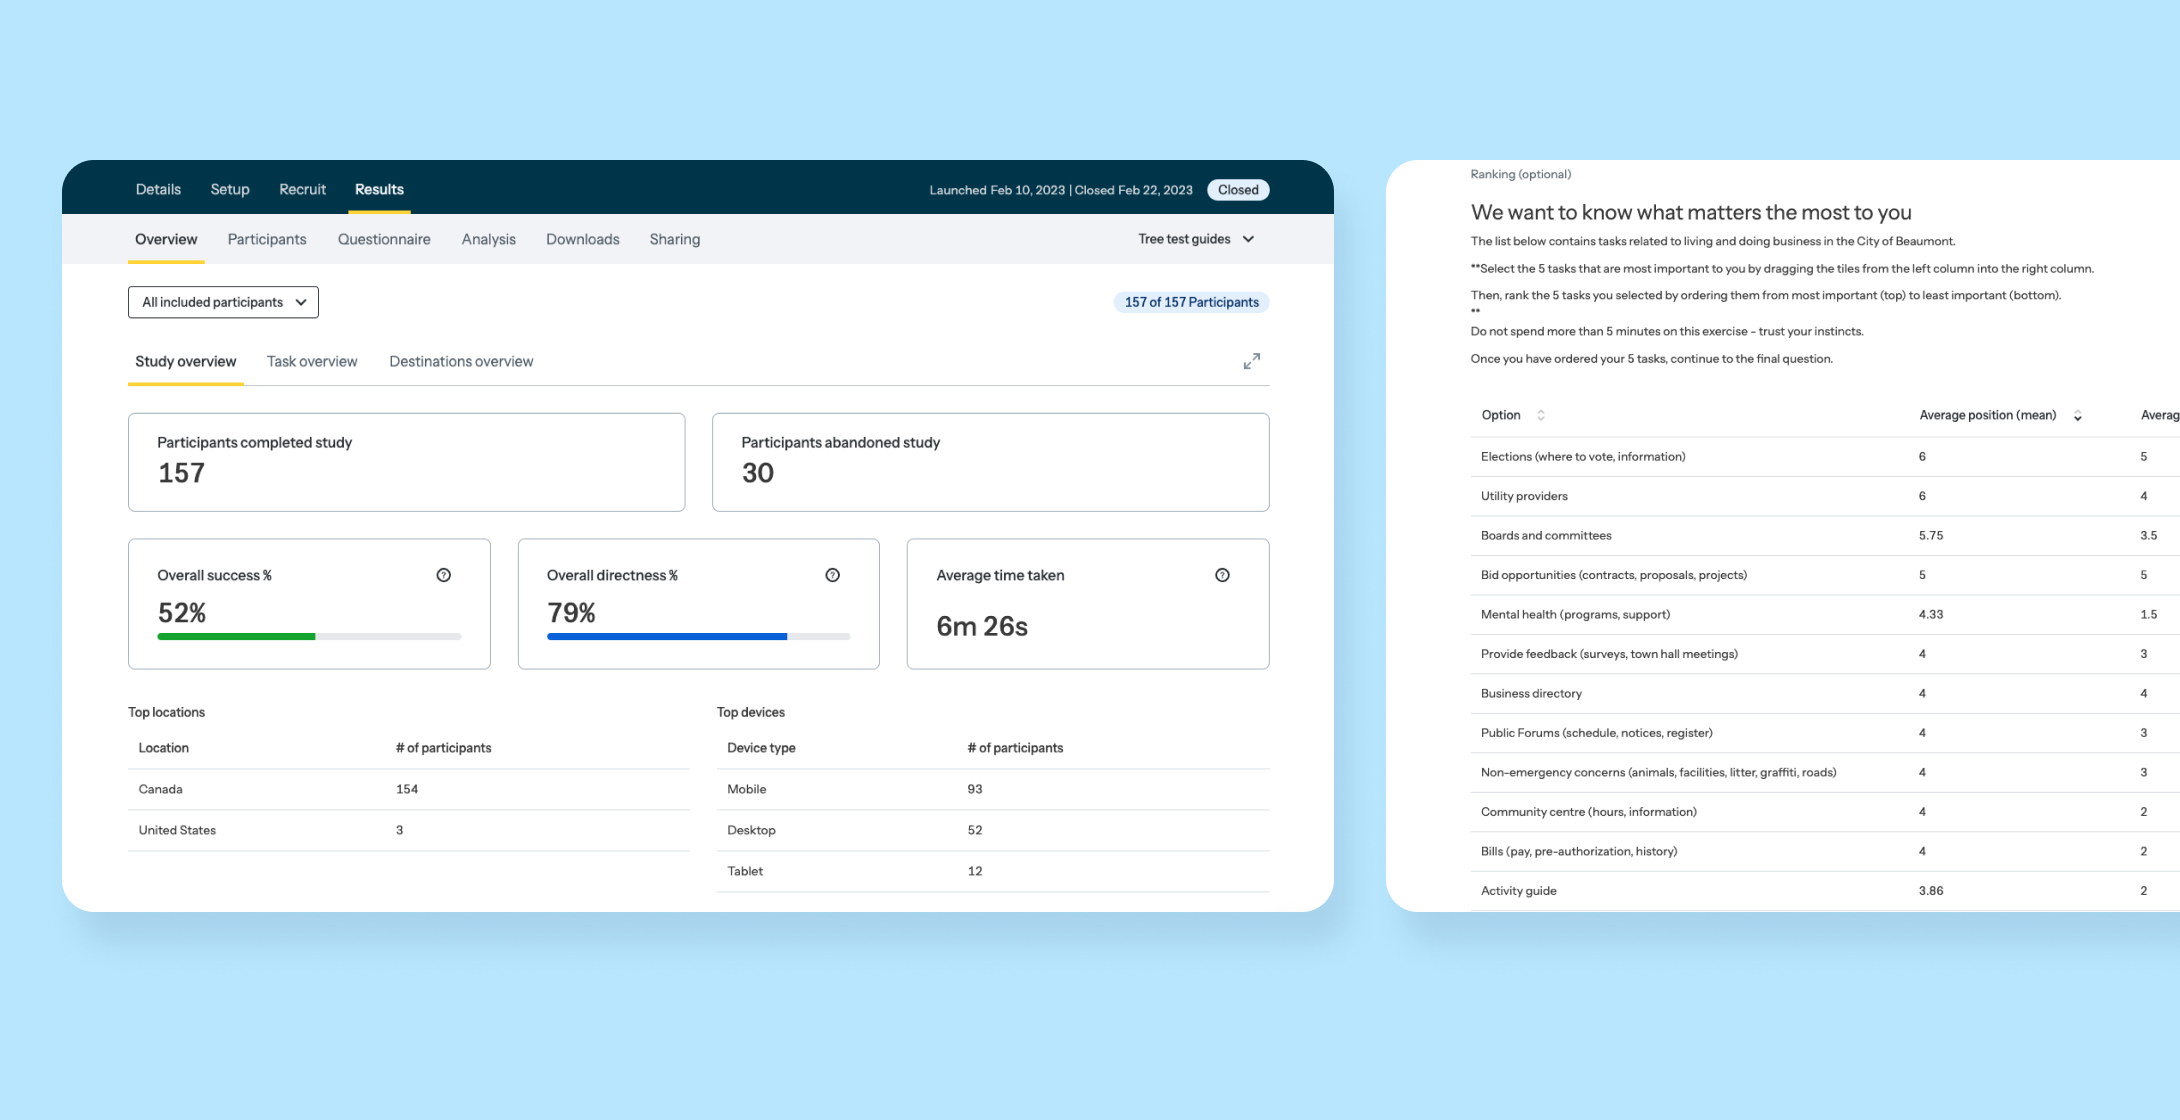Click the Overall success green progress bar
This screenshot has height=1120, width=2180.
[237, 636]
